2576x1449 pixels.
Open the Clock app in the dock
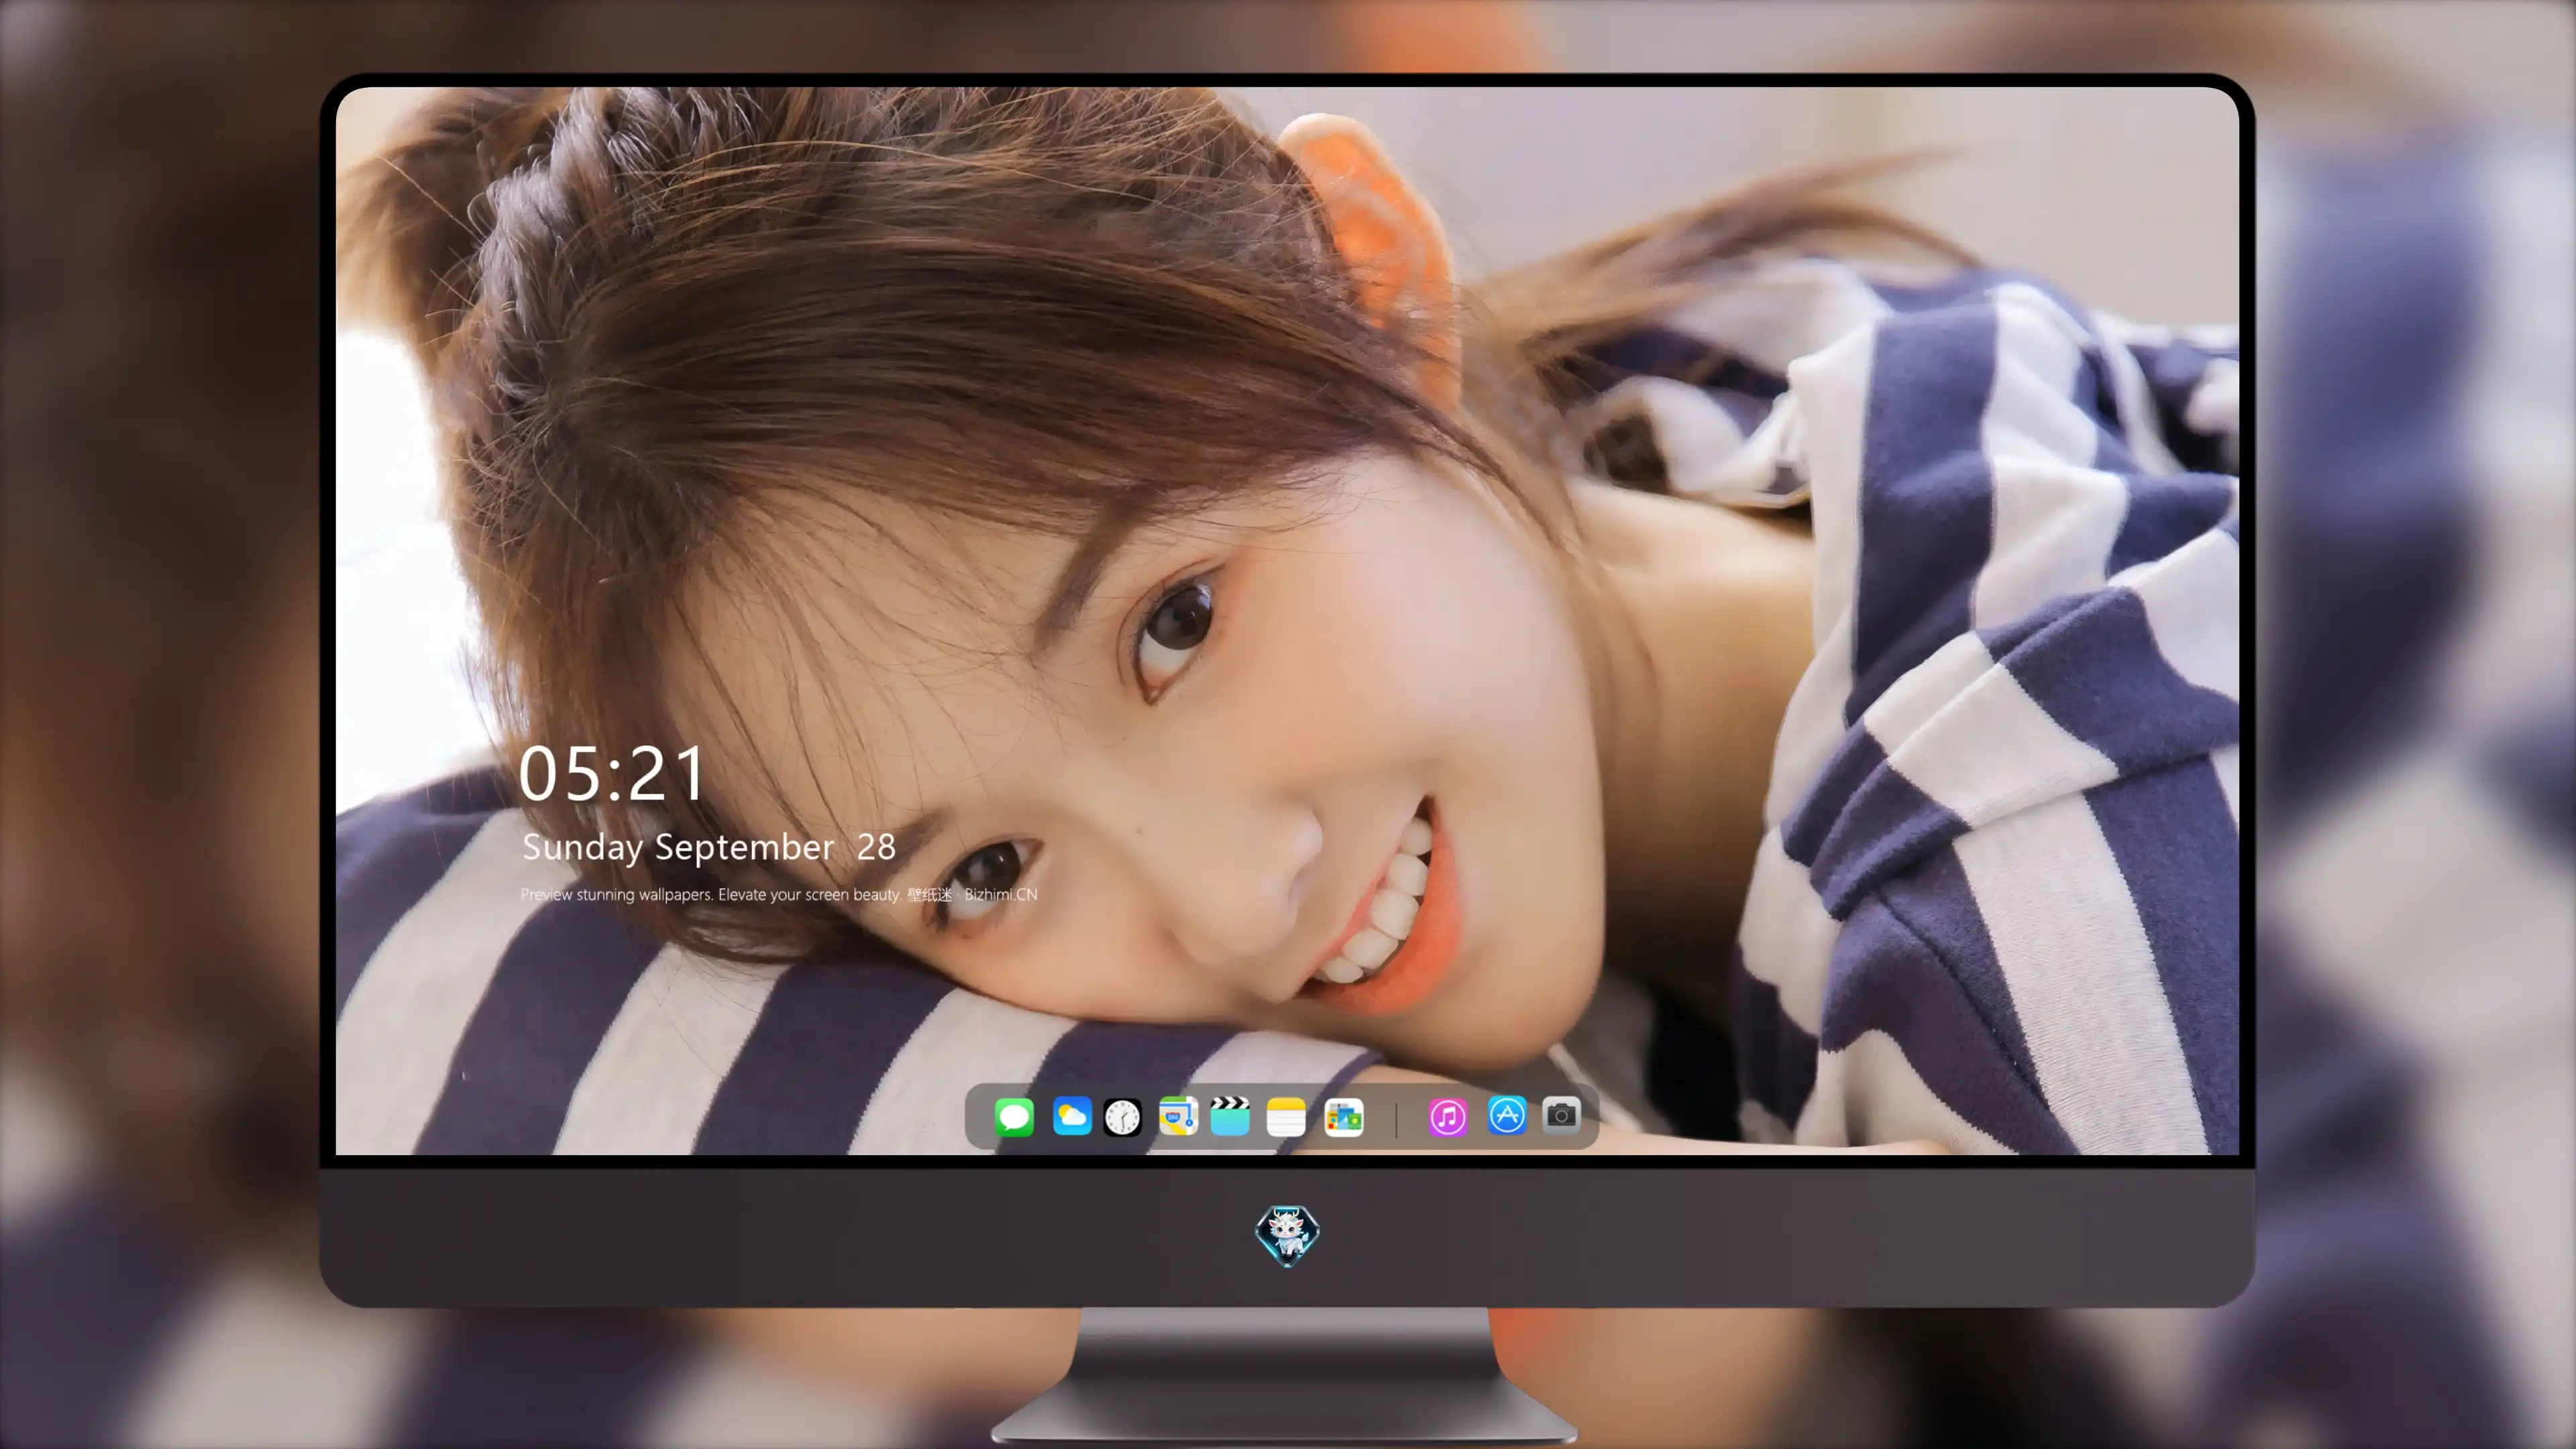(x=1122, y=1117)
